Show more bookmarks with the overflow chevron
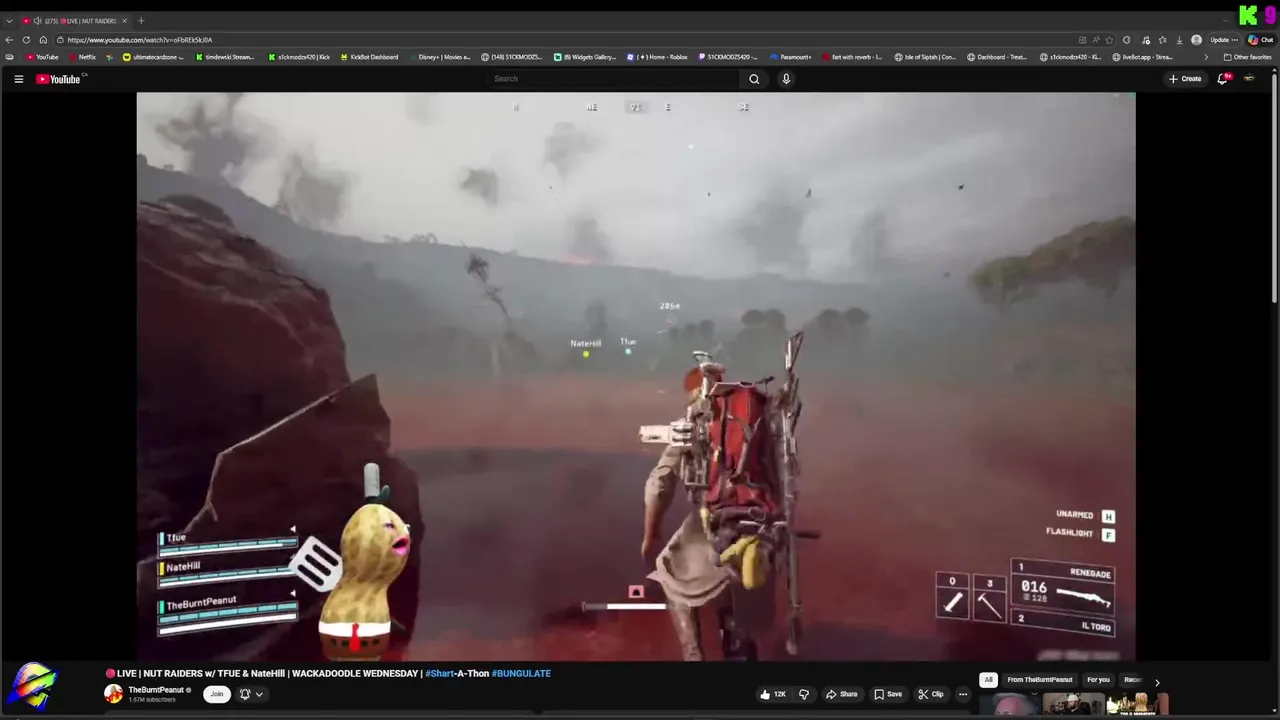 (1205, 57)
